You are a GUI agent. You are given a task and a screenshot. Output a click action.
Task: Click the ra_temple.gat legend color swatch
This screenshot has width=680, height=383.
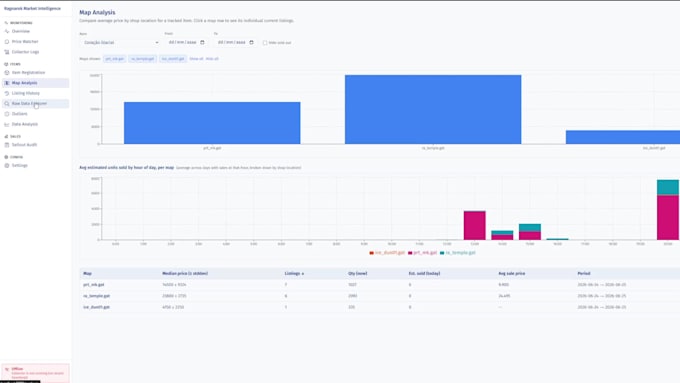[x=442, y=253]
